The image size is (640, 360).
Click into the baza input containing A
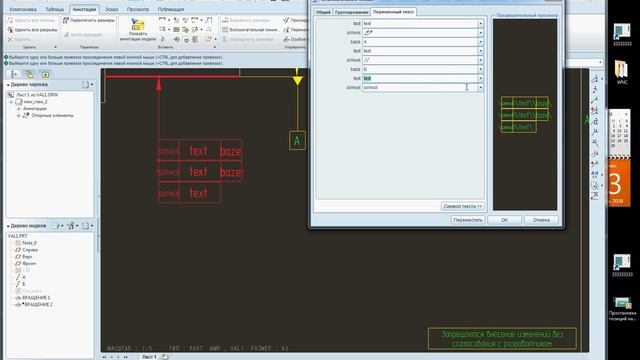point(420,42)
